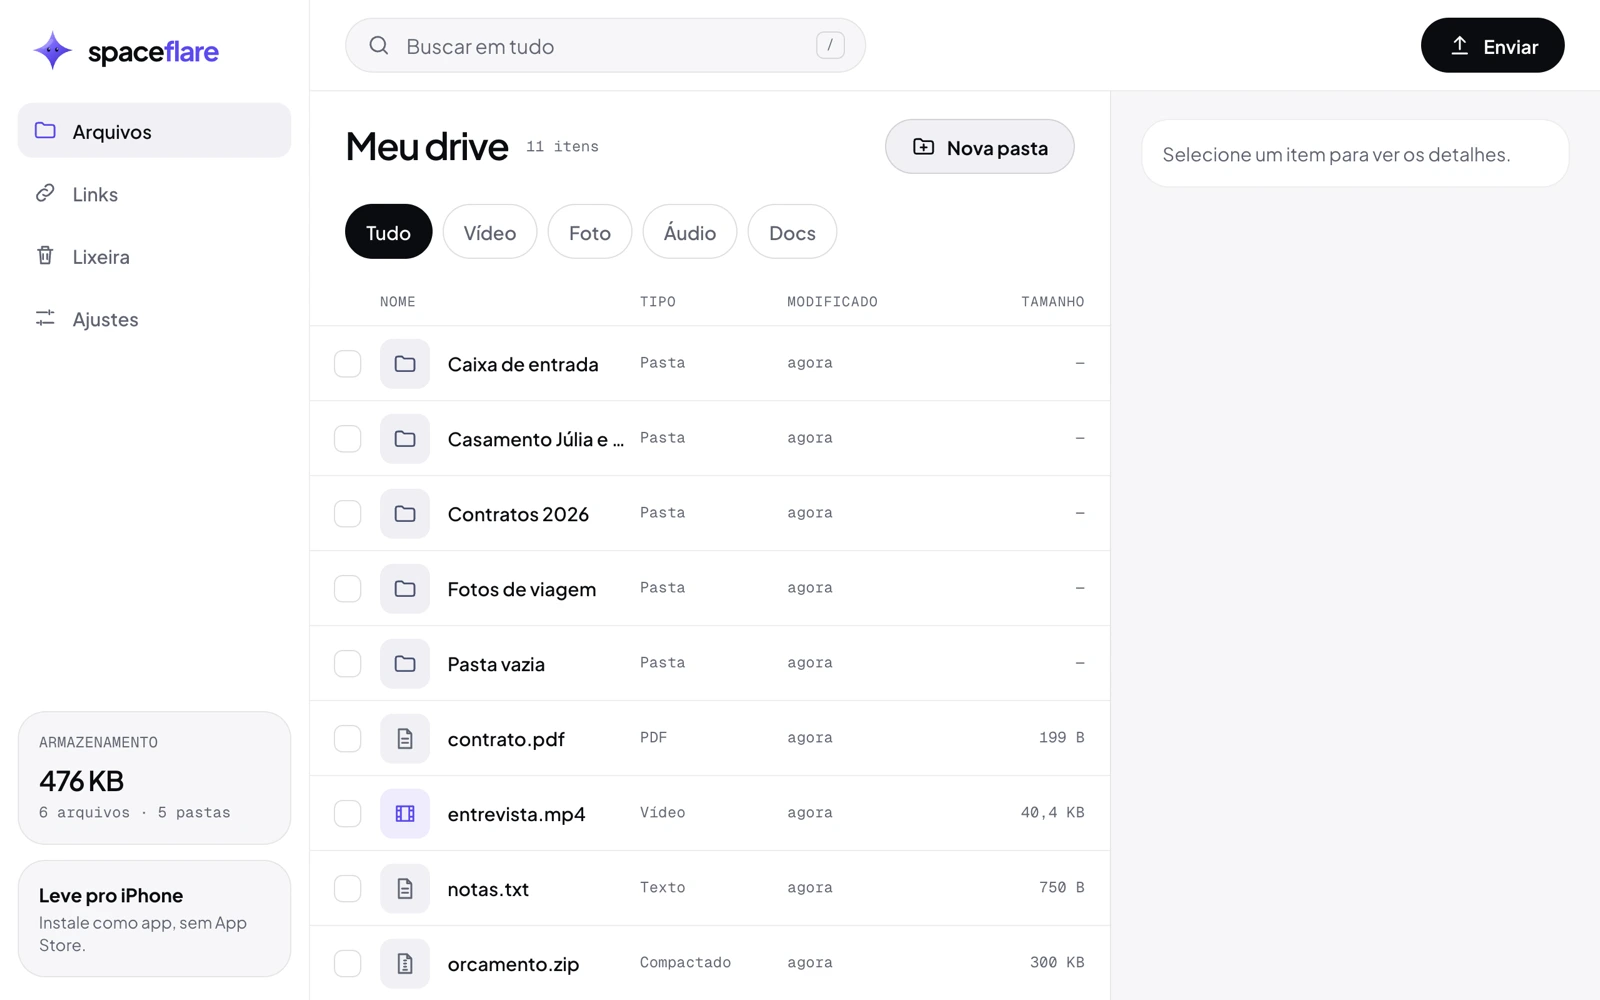Screen dimensions: 1600x1000
Task: Click the Links chain icon in sidebar
Action: pos(45,193)
